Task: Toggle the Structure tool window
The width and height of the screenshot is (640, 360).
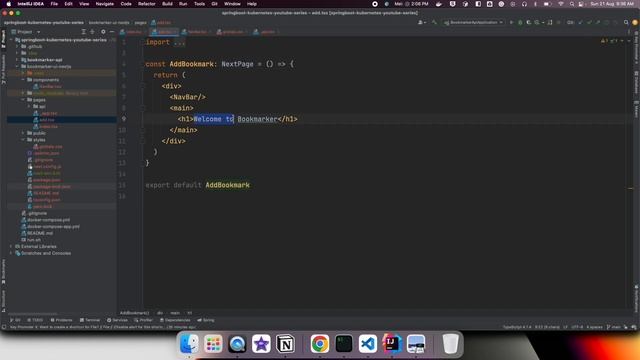Action: pos(3,300)
